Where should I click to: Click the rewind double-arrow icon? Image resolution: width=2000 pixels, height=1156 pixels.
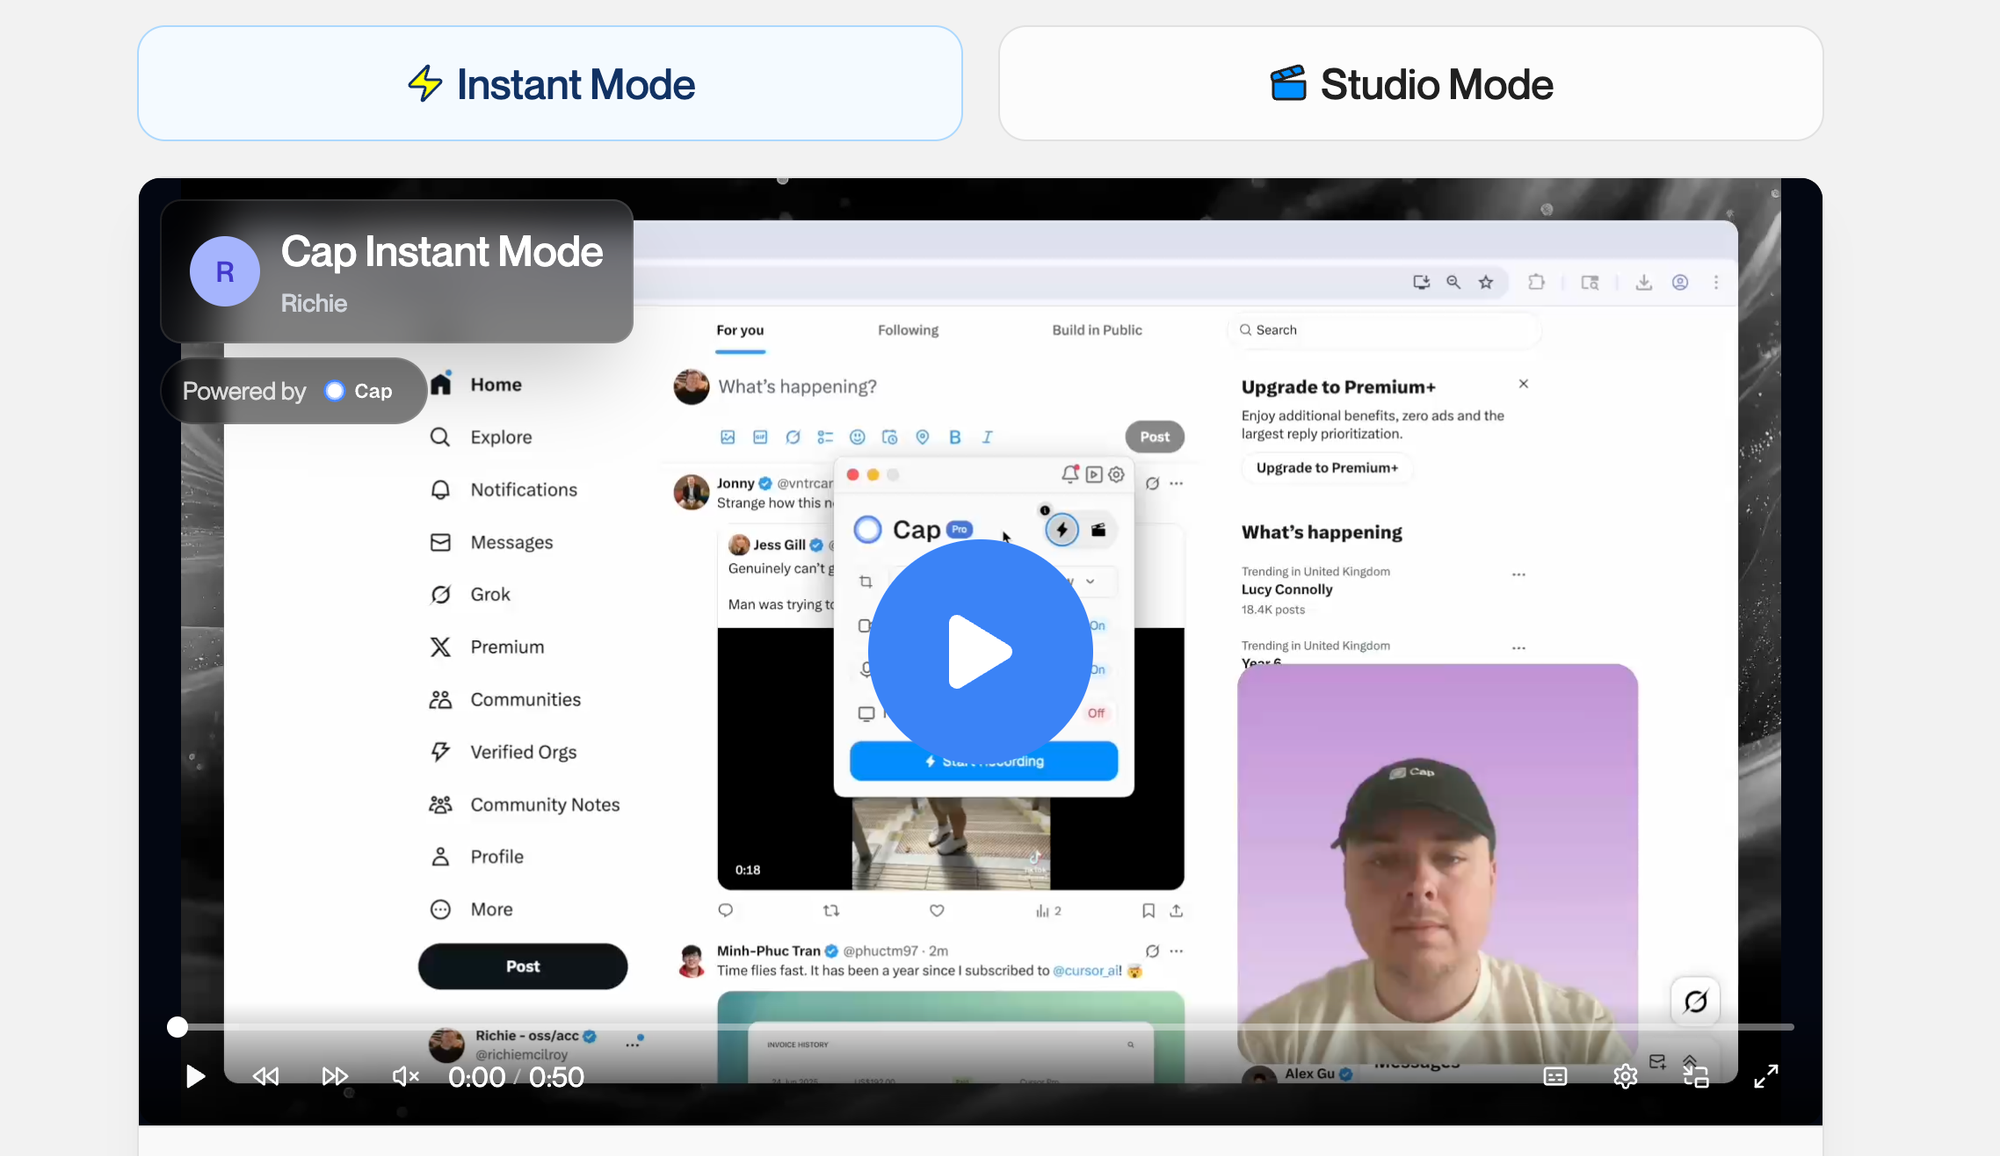[266, 1076]
